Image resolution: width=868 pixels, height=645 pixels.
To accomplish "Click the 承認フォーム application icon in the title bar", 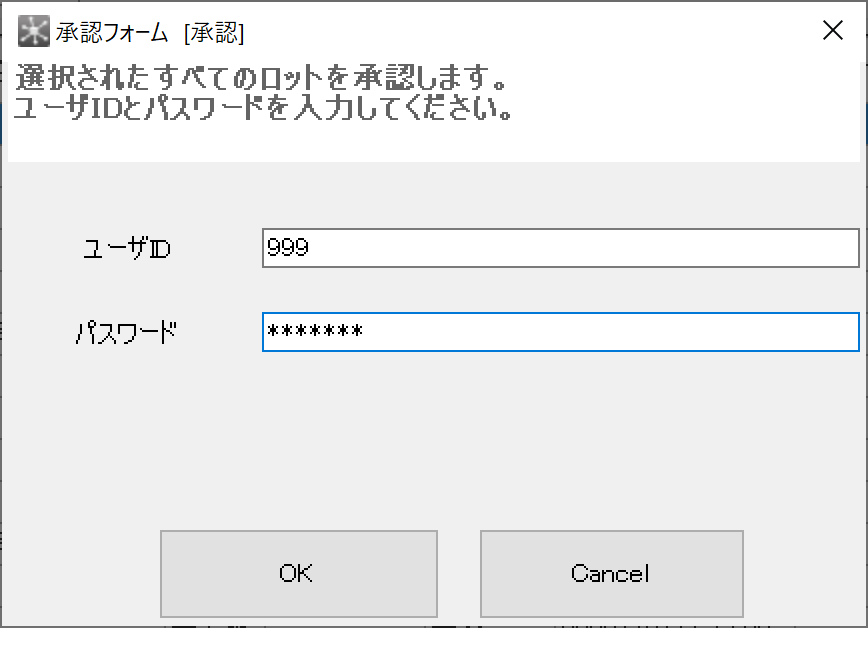I will [31, 31].
